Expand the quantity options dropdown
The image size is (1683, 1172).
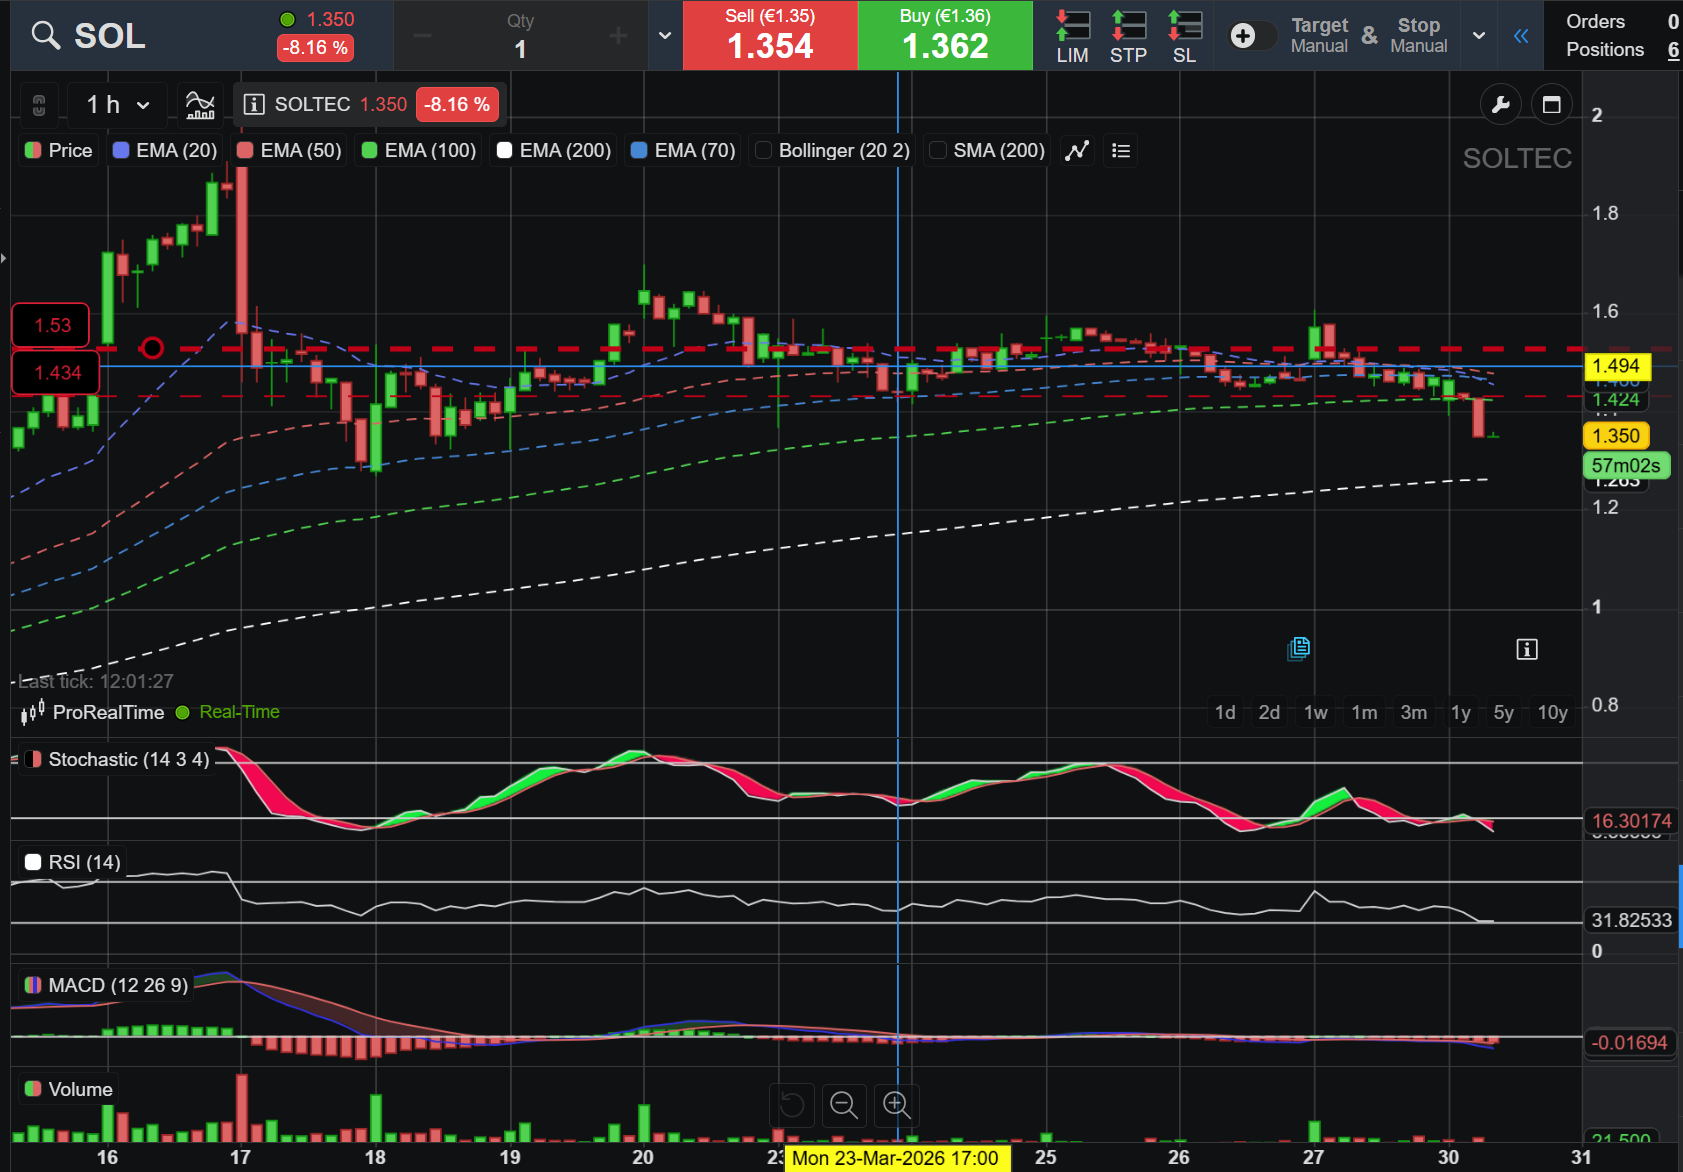665,36
